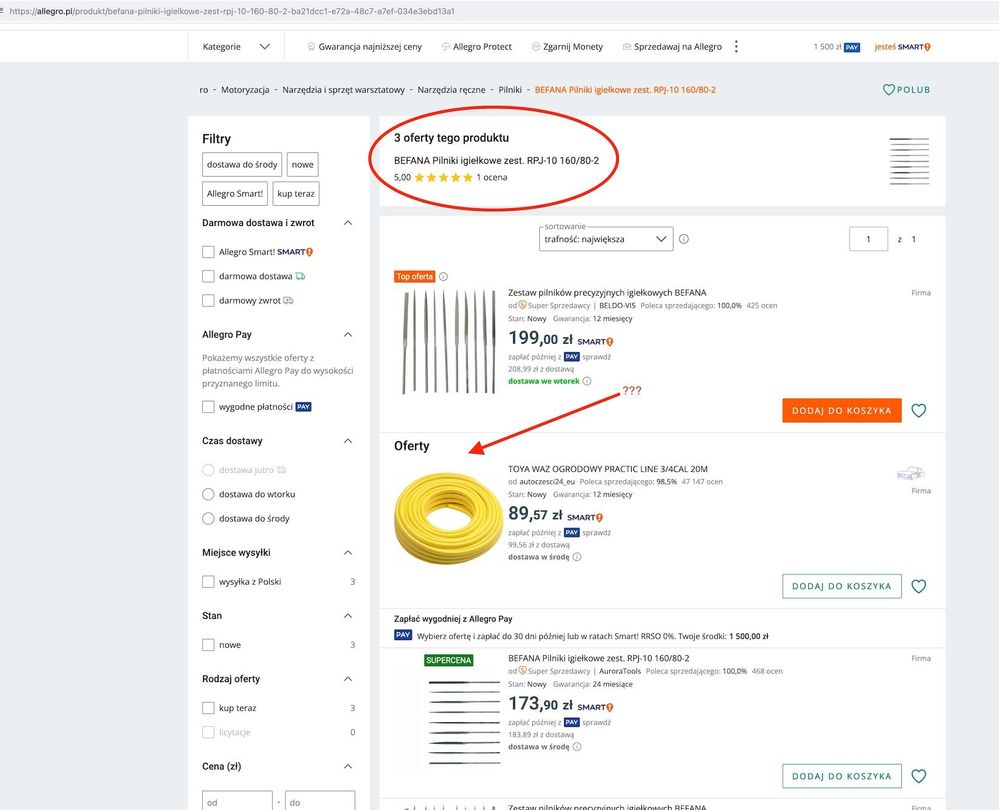
Task: Tick the 'wygodne płatności' PAY checkbox
Action: [x=208, y=407]
